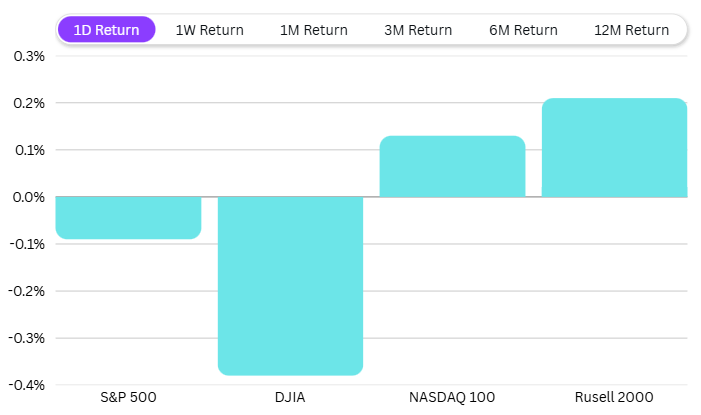
Task: Click the Rusell 2000 axis label
Action: click(x=614, y=398)
